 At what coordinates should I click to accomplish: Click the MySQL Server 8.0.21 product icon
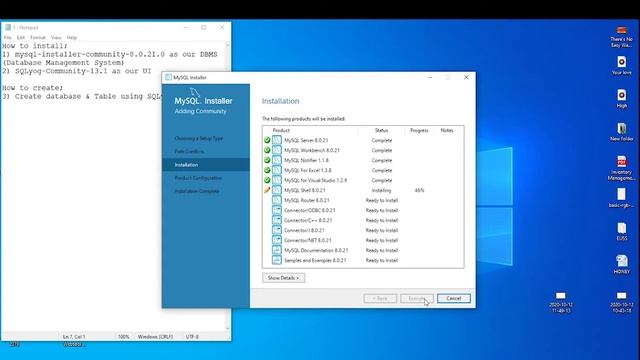tap(277, 140)
